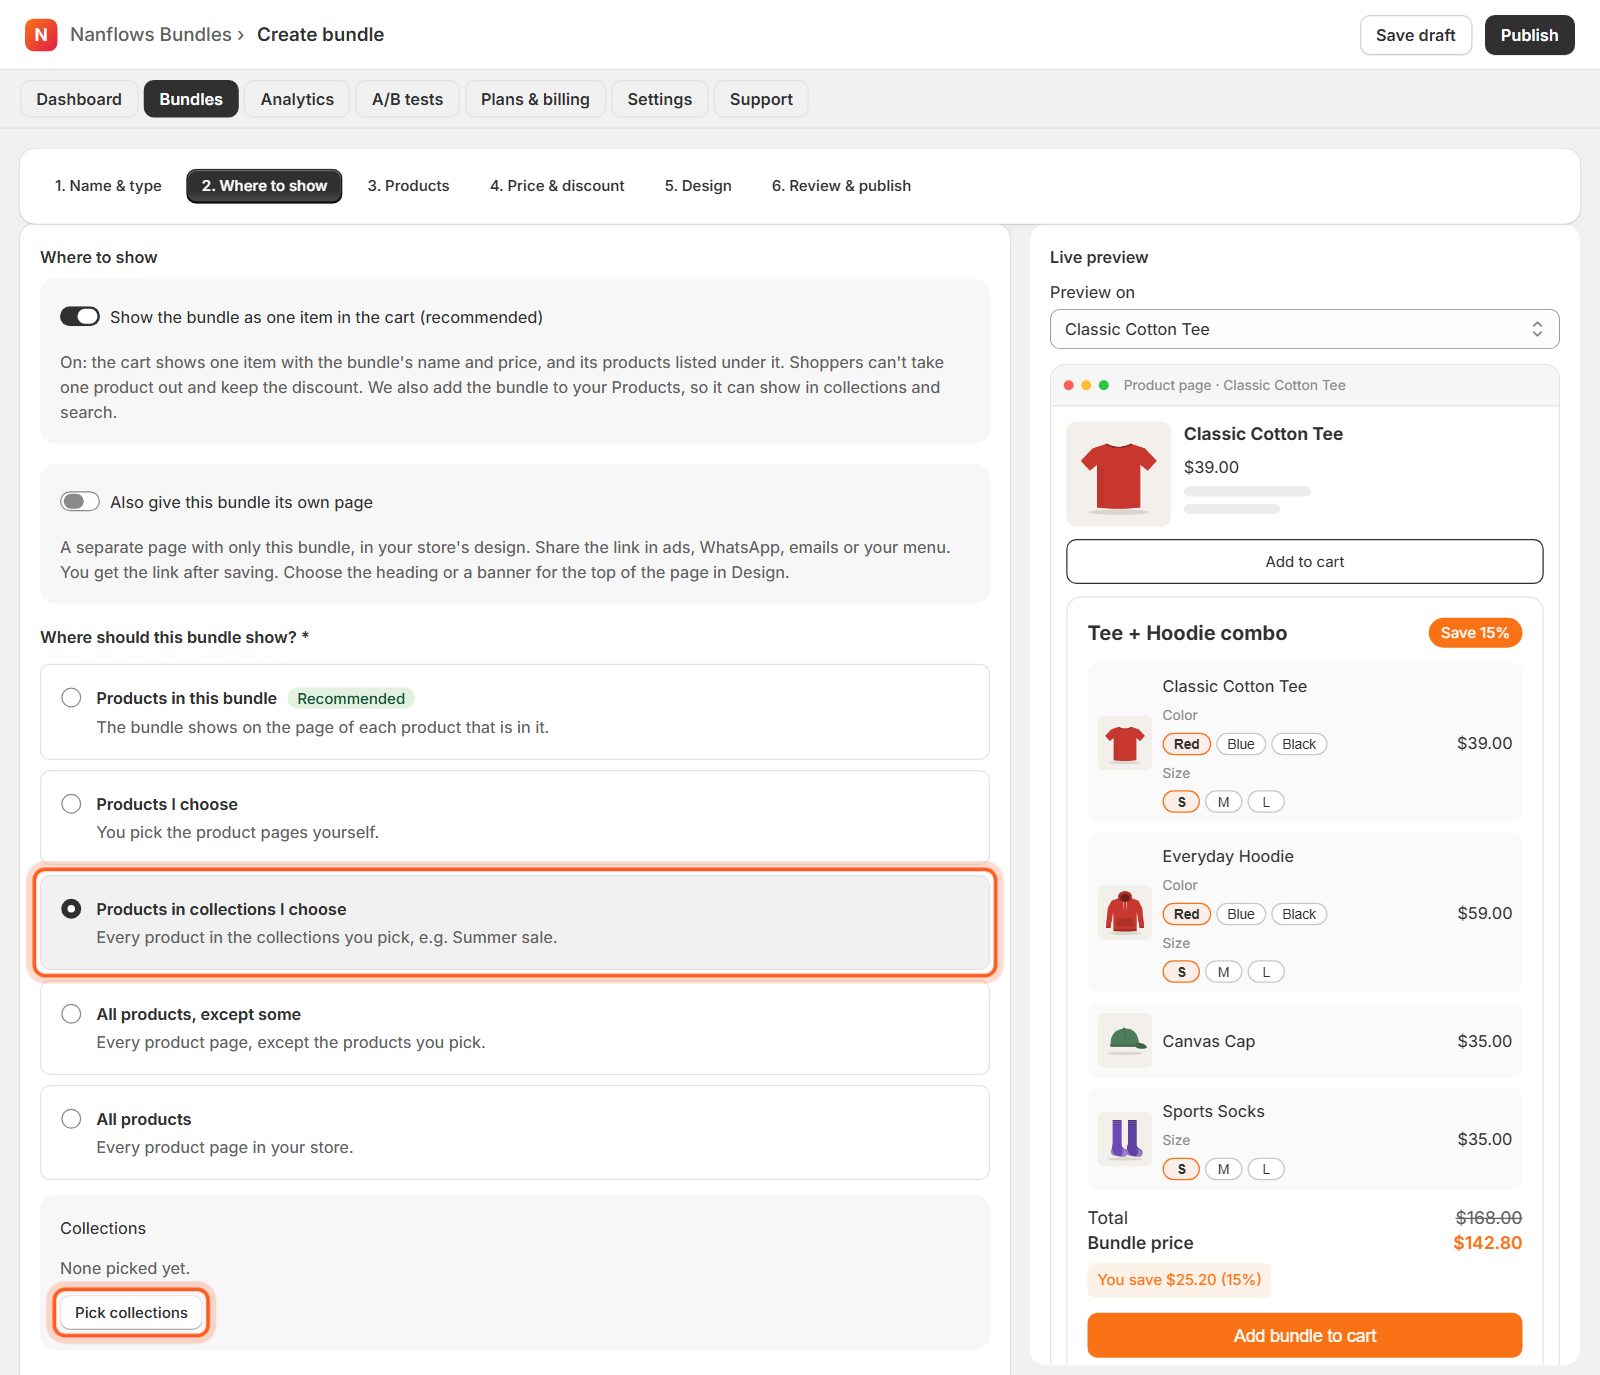The height and width of the screenshot is (1375, 1600).
Task: Click the Everyday Hoodie red hoodie icon
Action: pyautogui.click(x=1125, y=913)
